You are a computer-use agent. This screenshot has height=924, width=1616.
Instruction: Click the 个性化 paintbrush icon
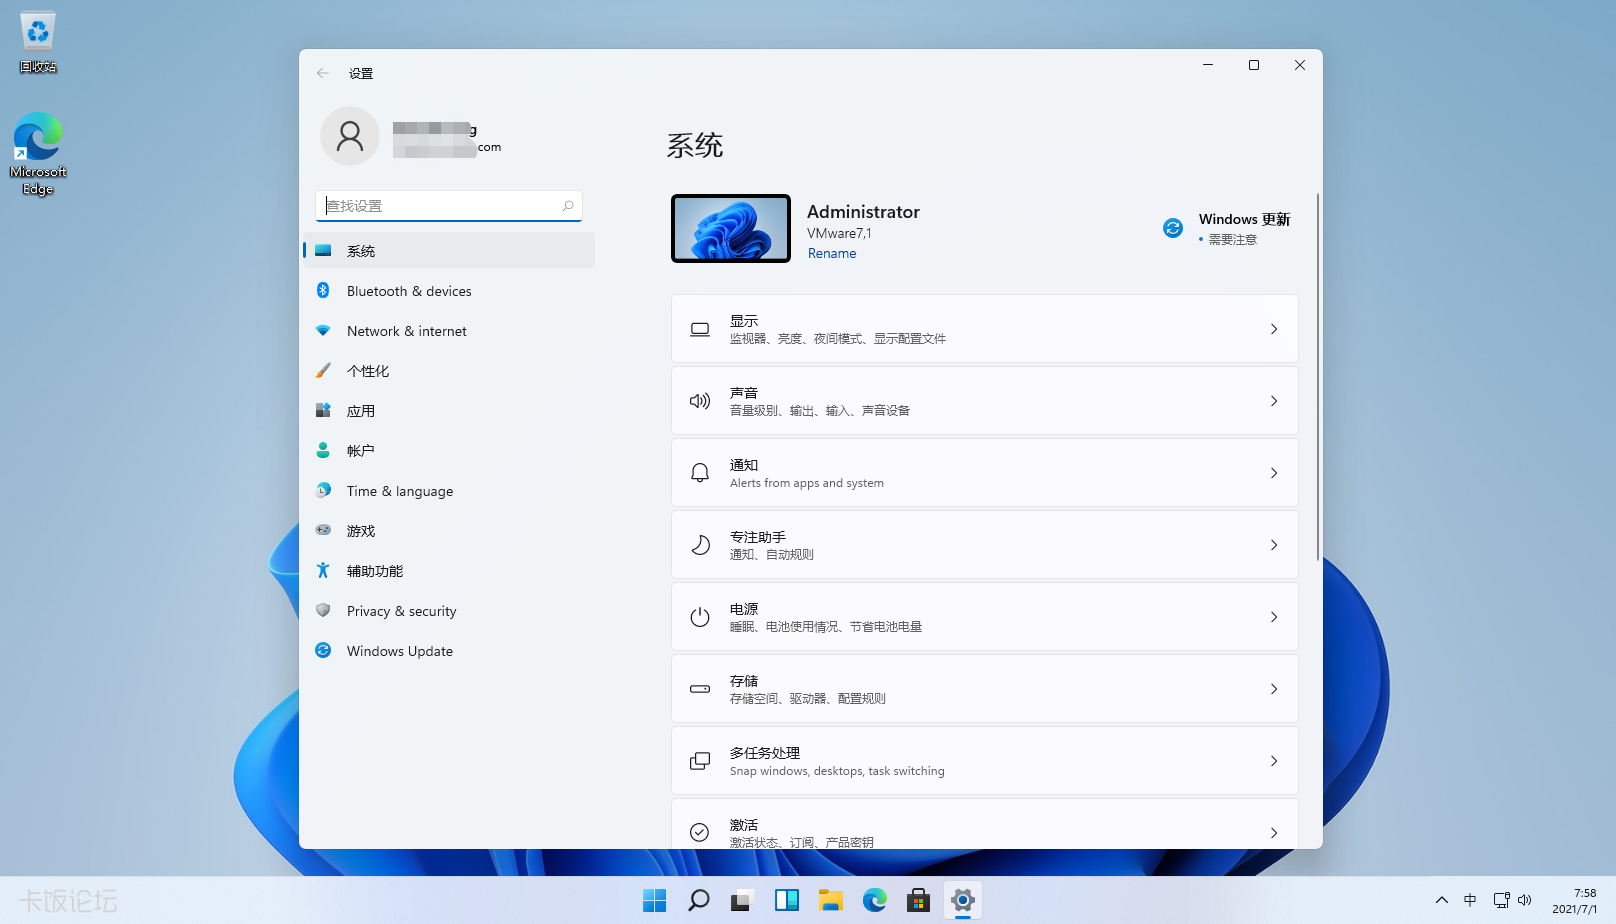(323, 370)
